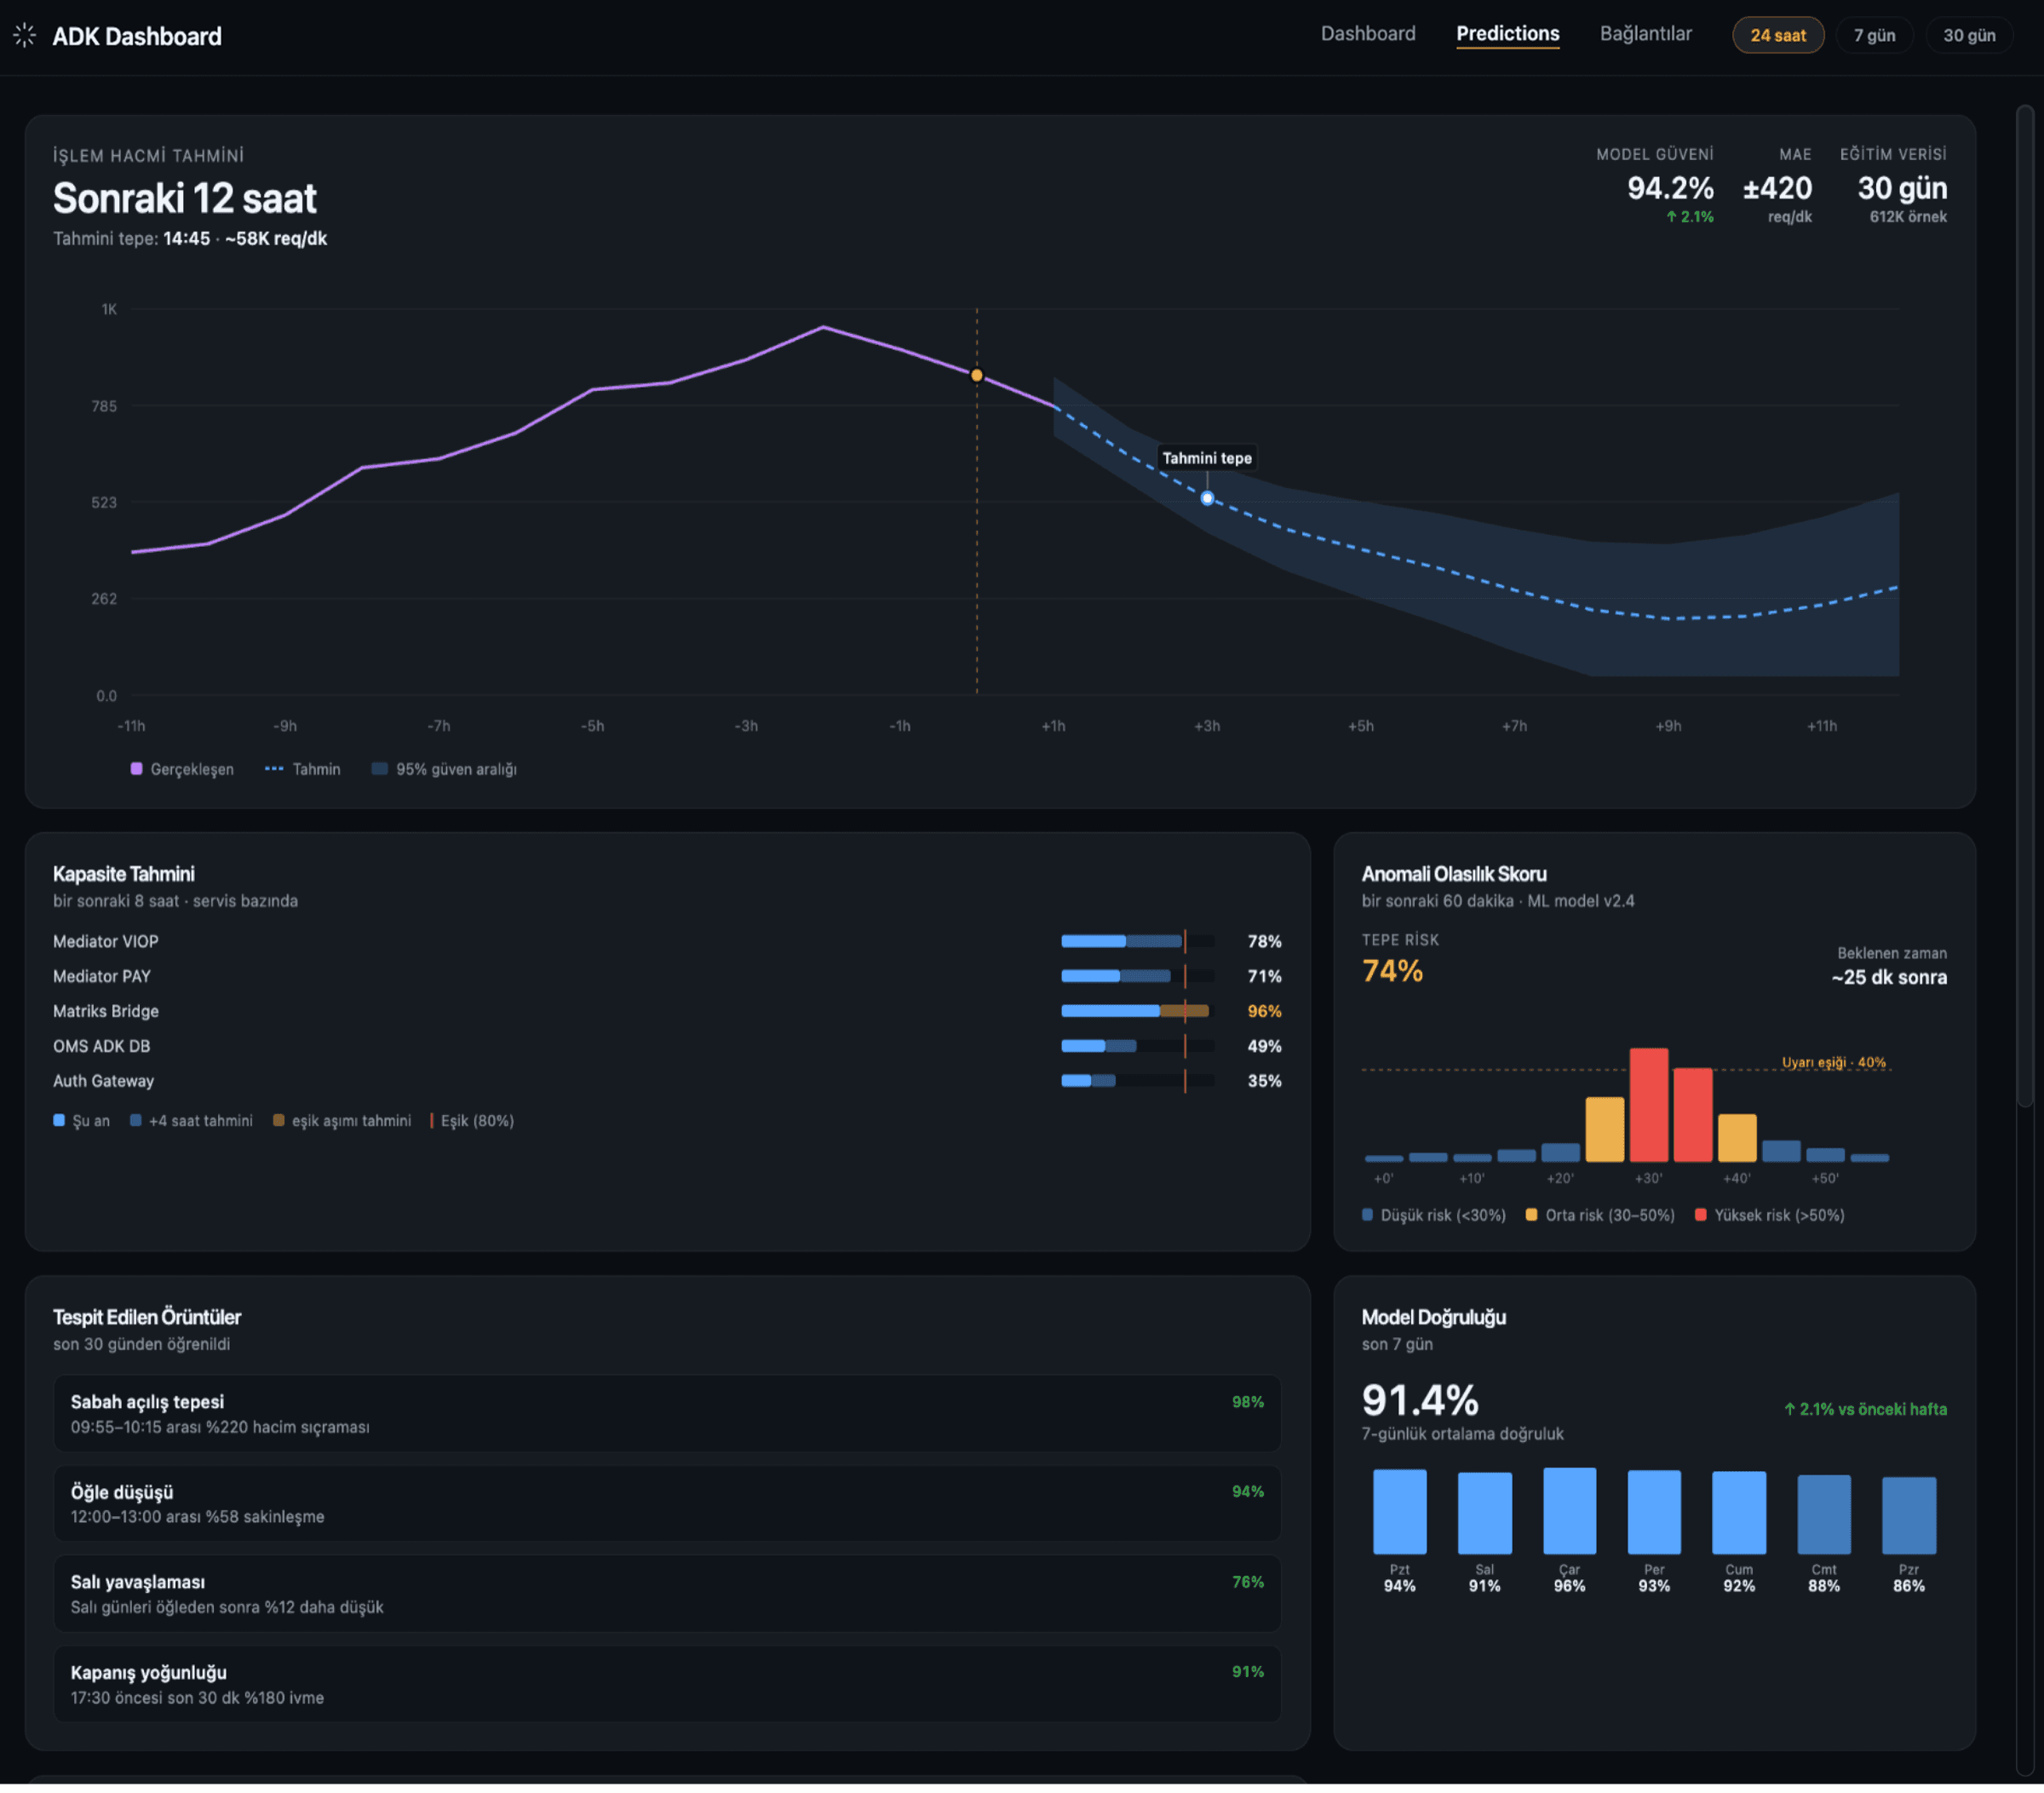Click the Auth Gateway capacity bar
The image size is (2044, 1793).
point(1137,1081)
